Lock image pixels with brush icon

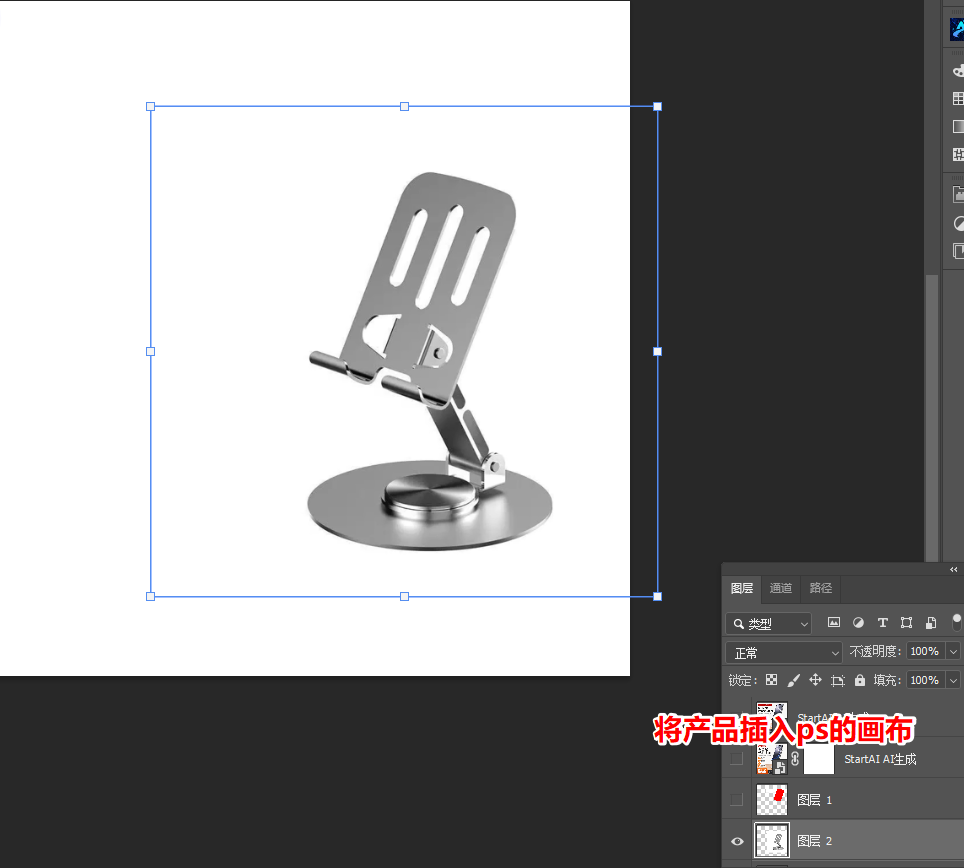[x=794, y=680]
